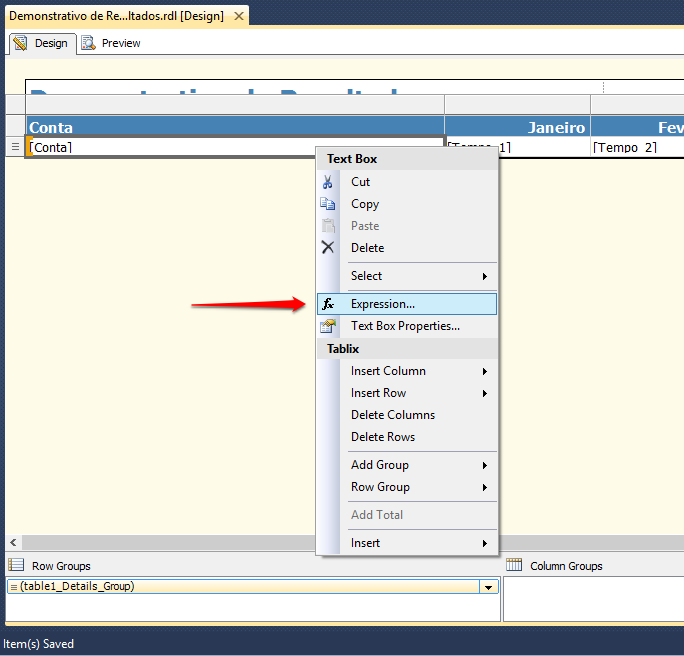The image size is (684, 656).
Task: Click the column handle above Conta
Action: point(235,104)
